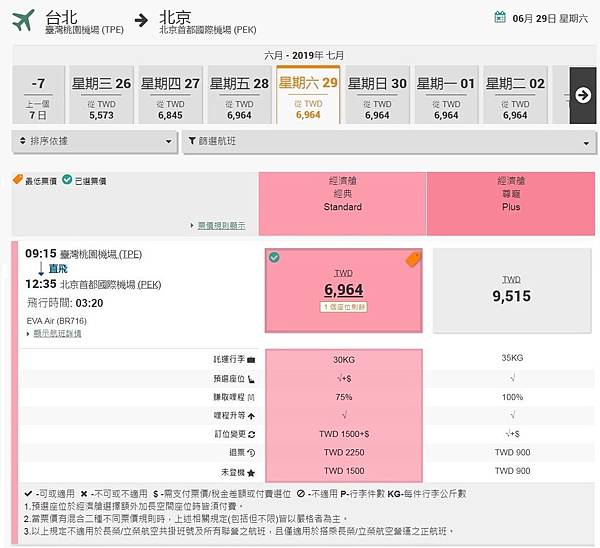Click the right arrow between 台北 and 北京
This screenshot has height=548, width=600.
(141, 20)
